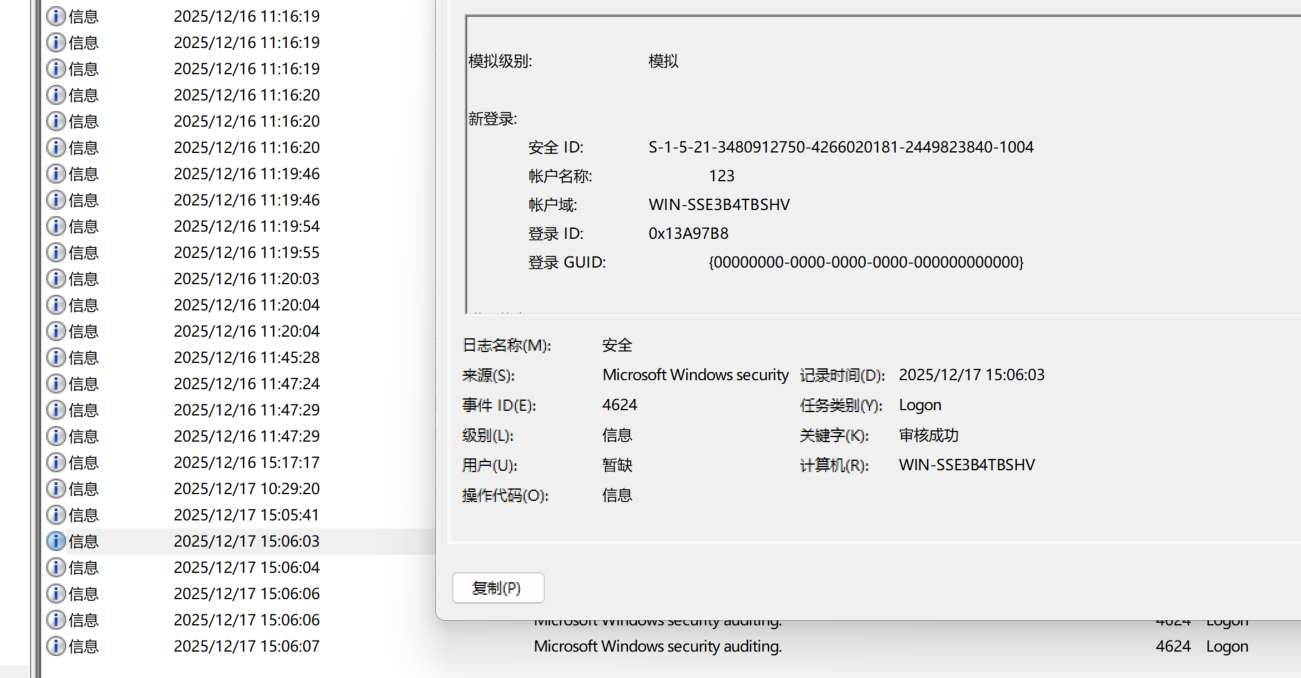Screen dimensions: 1301x678
Task: Click the 记录时间 value 2025/12/17 15:06:03
Action: tap(971, 375)
